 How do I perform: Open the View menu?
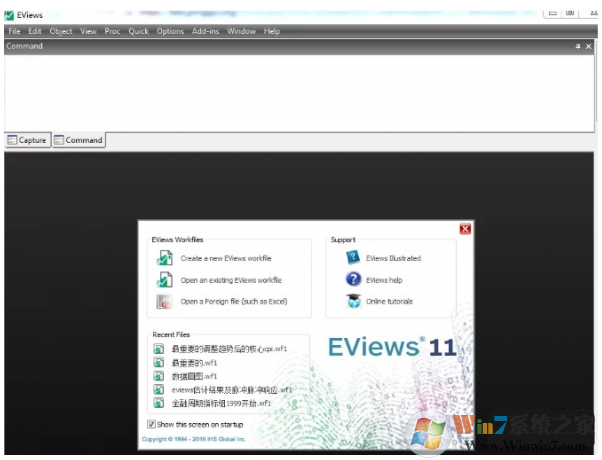tap(88, 31)
